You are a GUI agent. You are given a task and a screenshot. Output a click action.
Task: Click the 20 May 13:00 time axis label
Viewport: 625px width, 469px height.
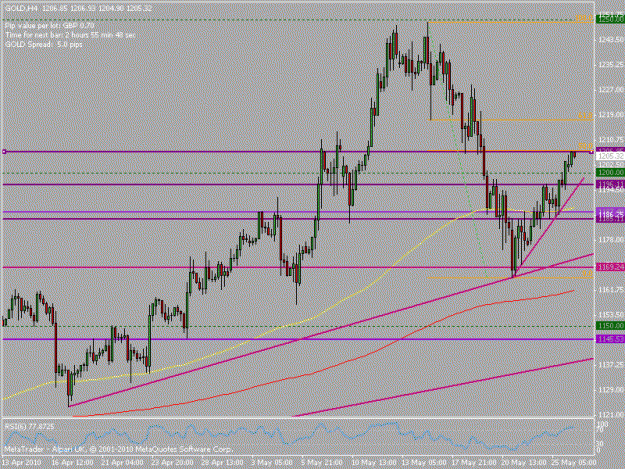(x=524, y=463)
